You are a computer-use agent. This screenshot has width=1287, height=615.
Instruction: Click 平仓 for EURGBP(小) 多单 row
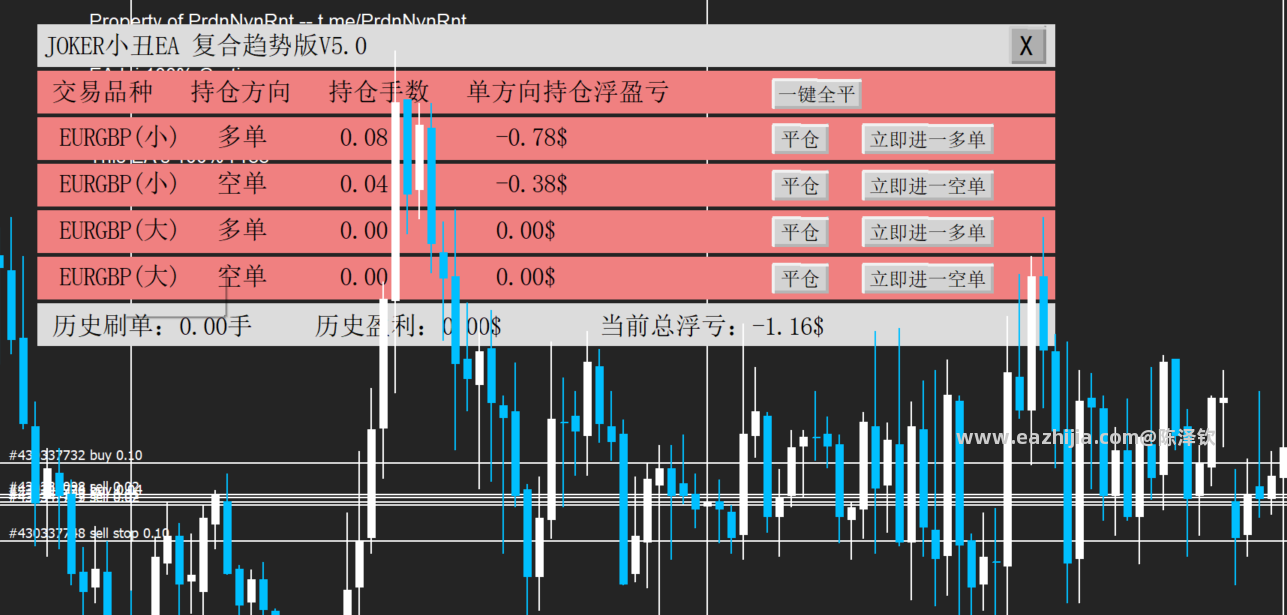800,139
